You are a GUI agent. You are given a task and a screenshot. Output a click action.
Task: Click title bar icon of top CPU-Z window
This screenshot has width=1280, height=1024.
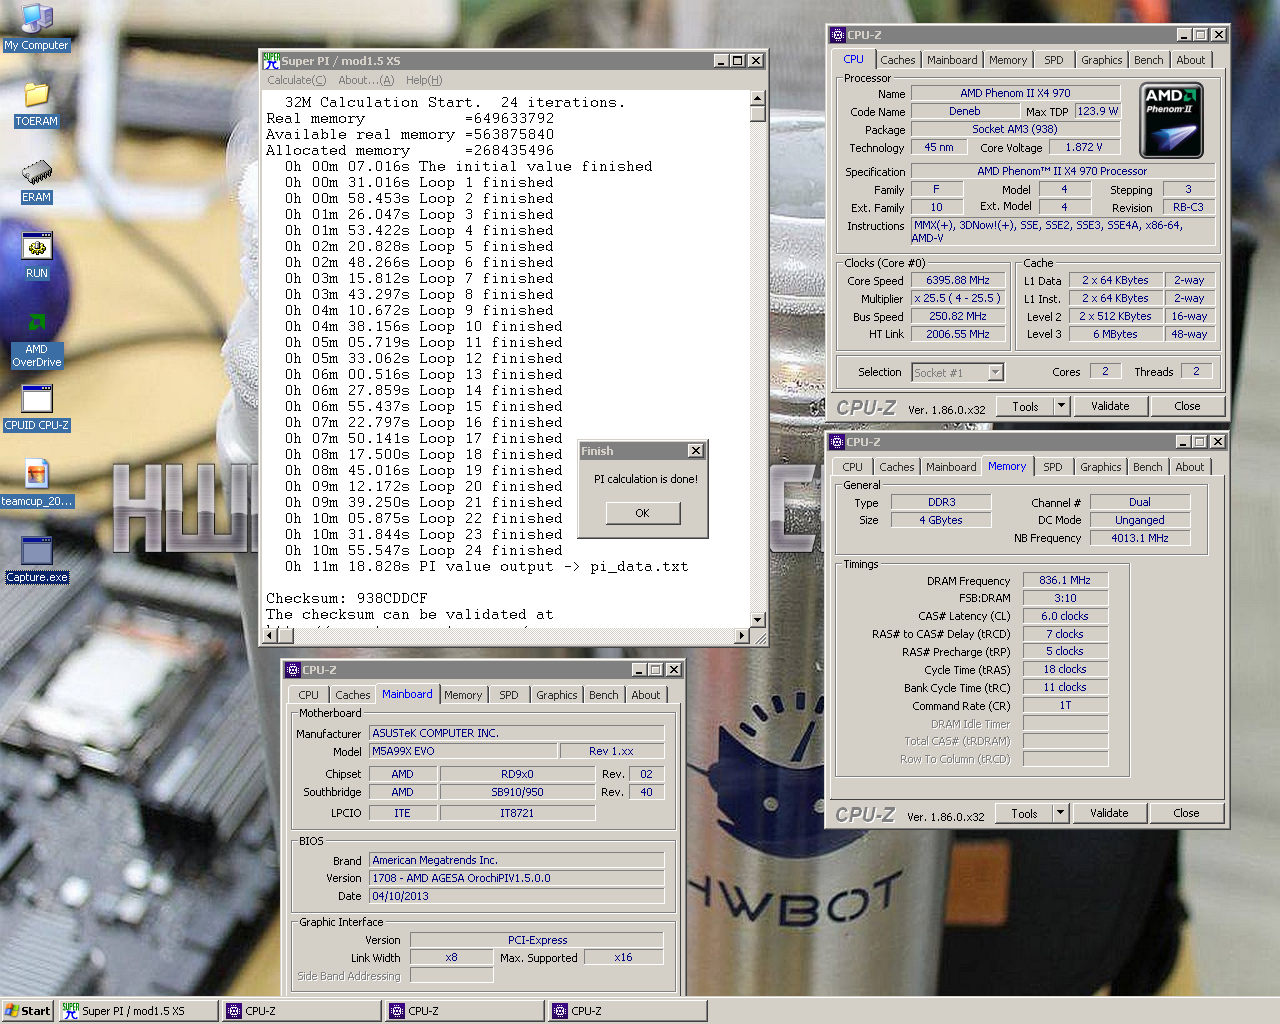point(837,35)
